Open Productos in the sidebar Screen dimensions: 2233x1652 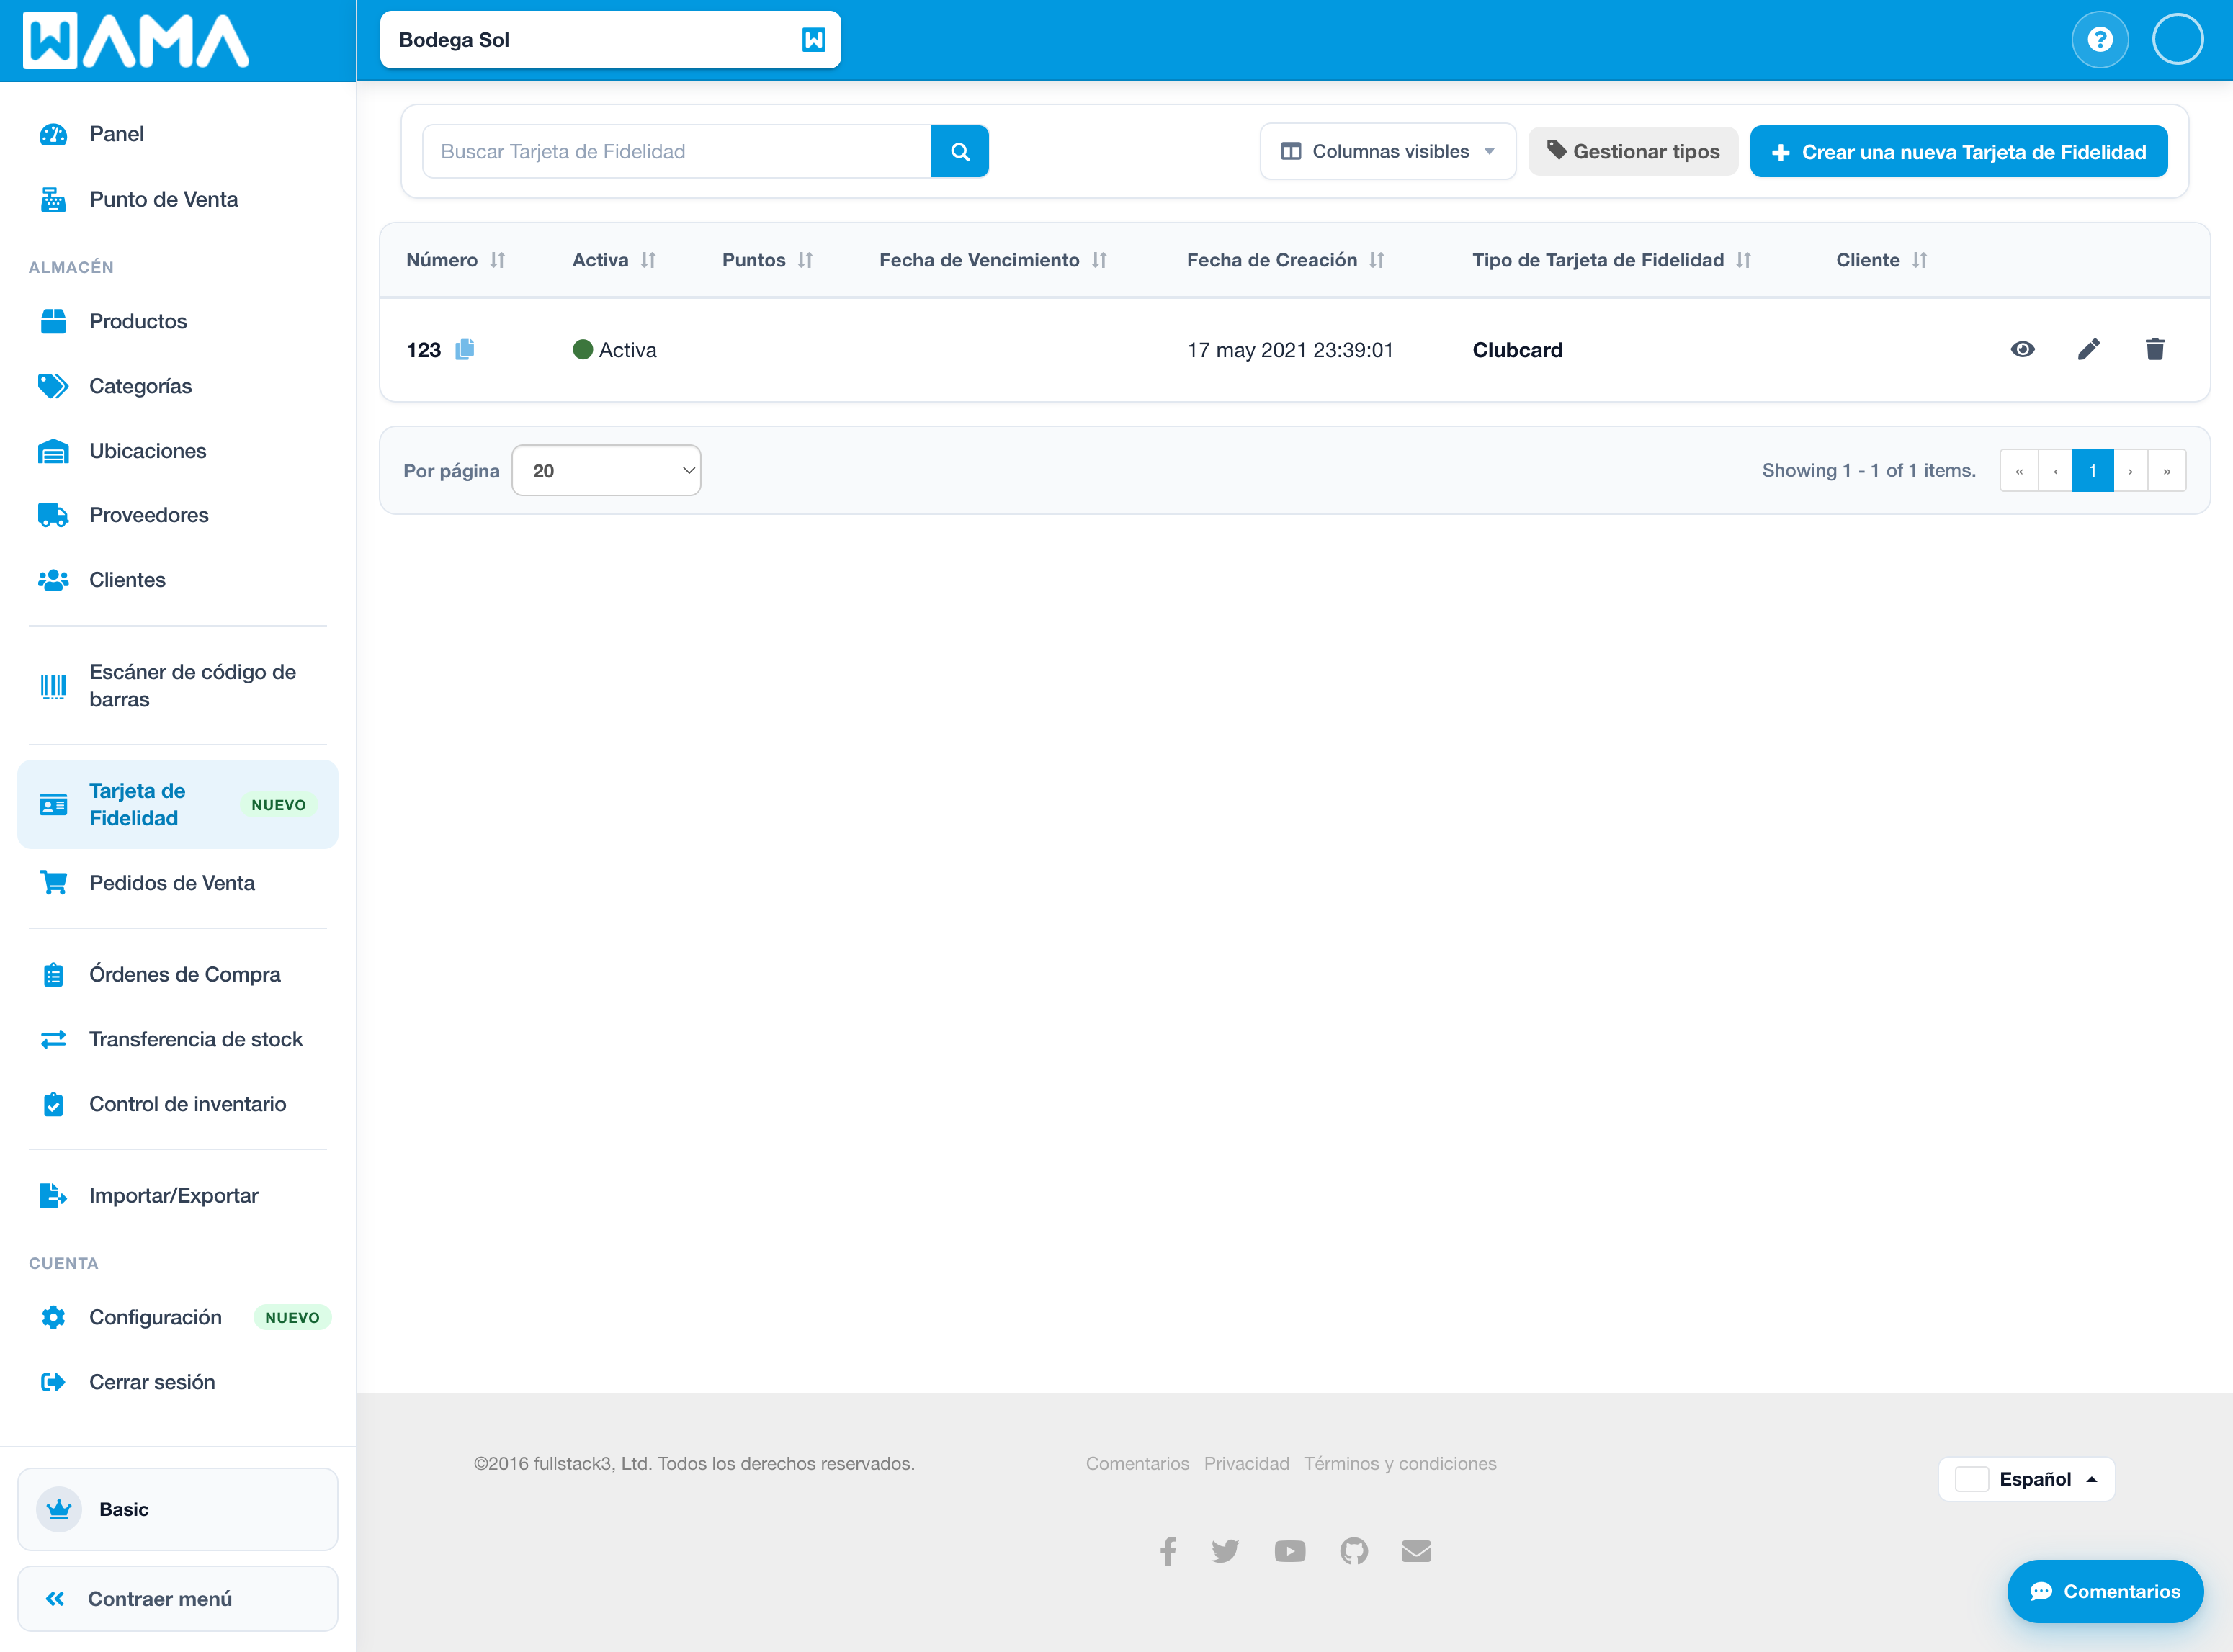(178, 321)
